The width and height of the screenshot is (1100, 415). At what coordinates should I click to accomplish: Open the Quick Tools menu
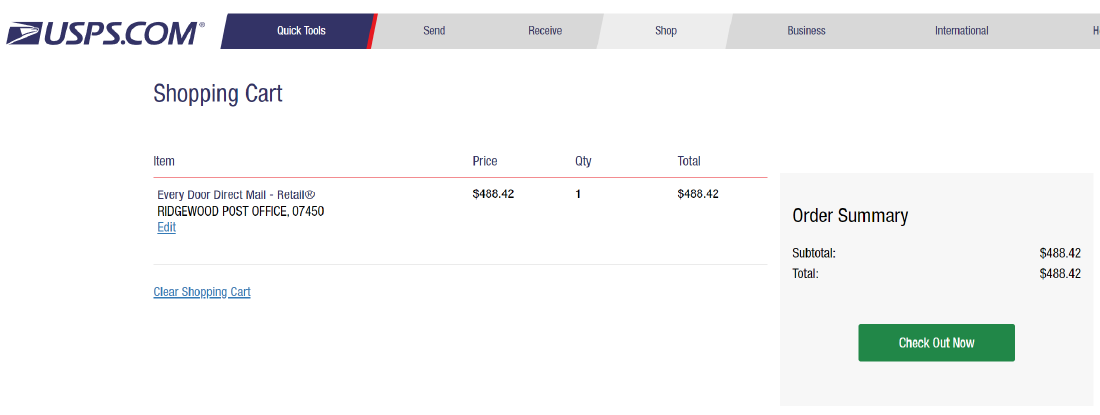[300, 31]
